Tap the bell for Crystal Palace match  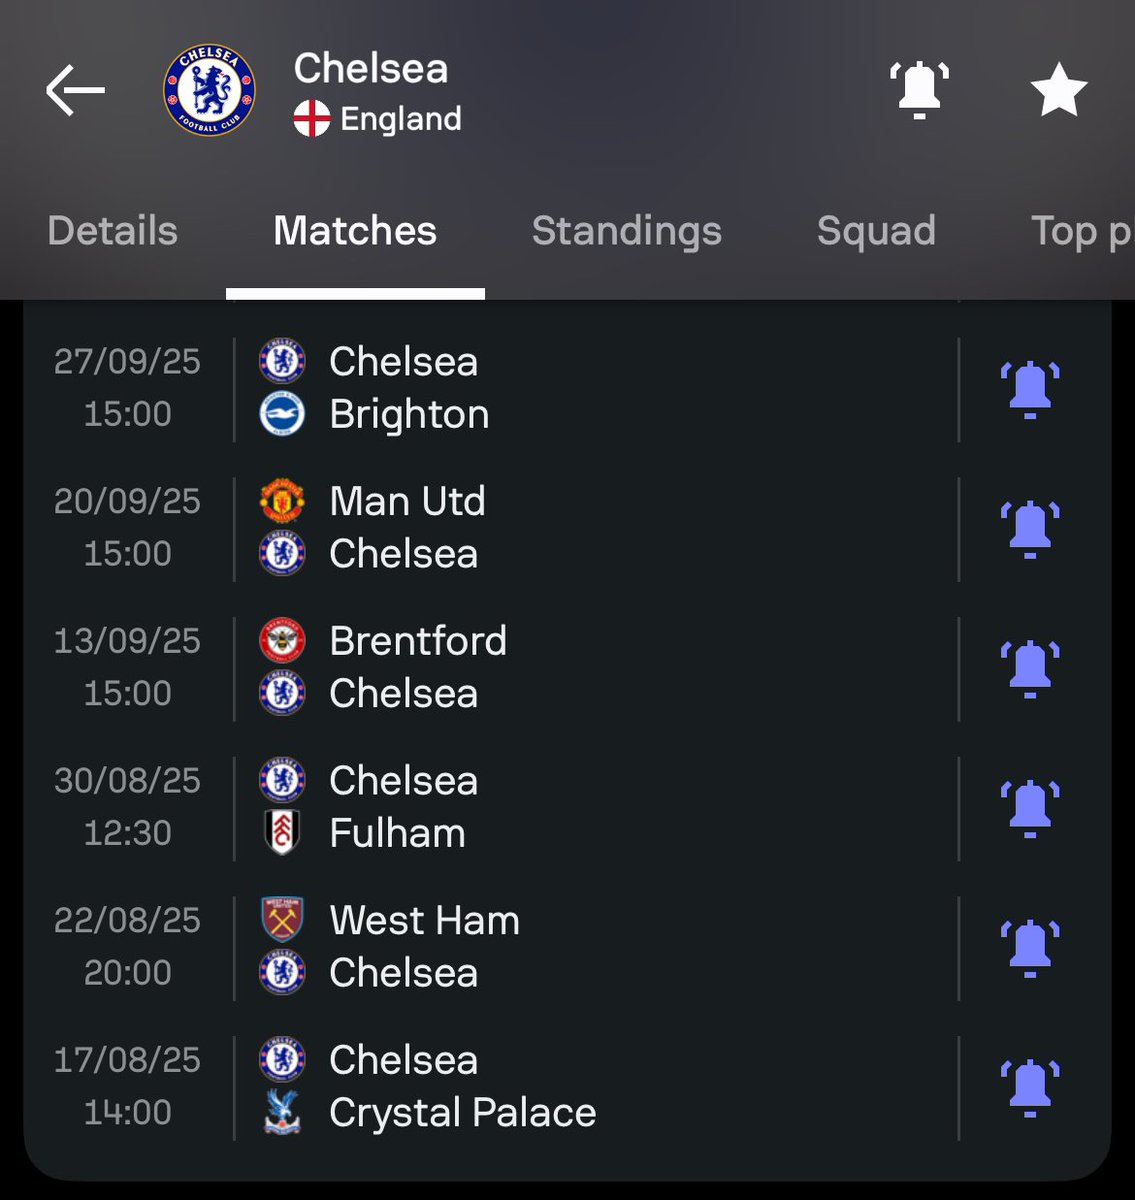point(1030,1087)
